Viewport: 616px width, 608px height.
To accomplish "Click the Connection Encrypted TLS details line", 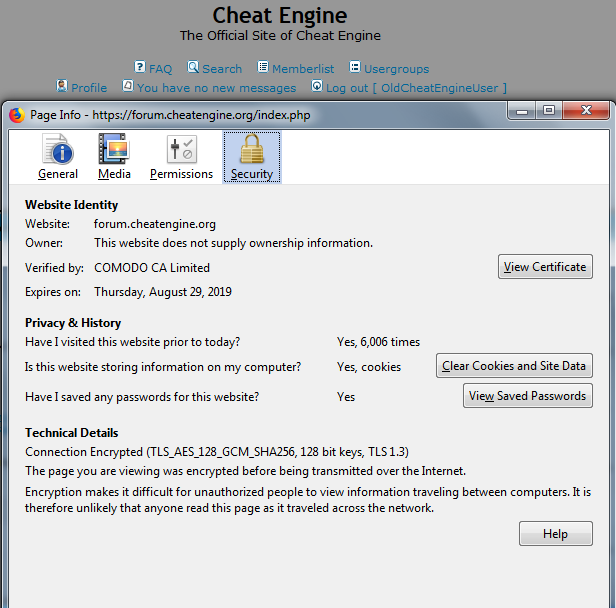I will [217, 452].
